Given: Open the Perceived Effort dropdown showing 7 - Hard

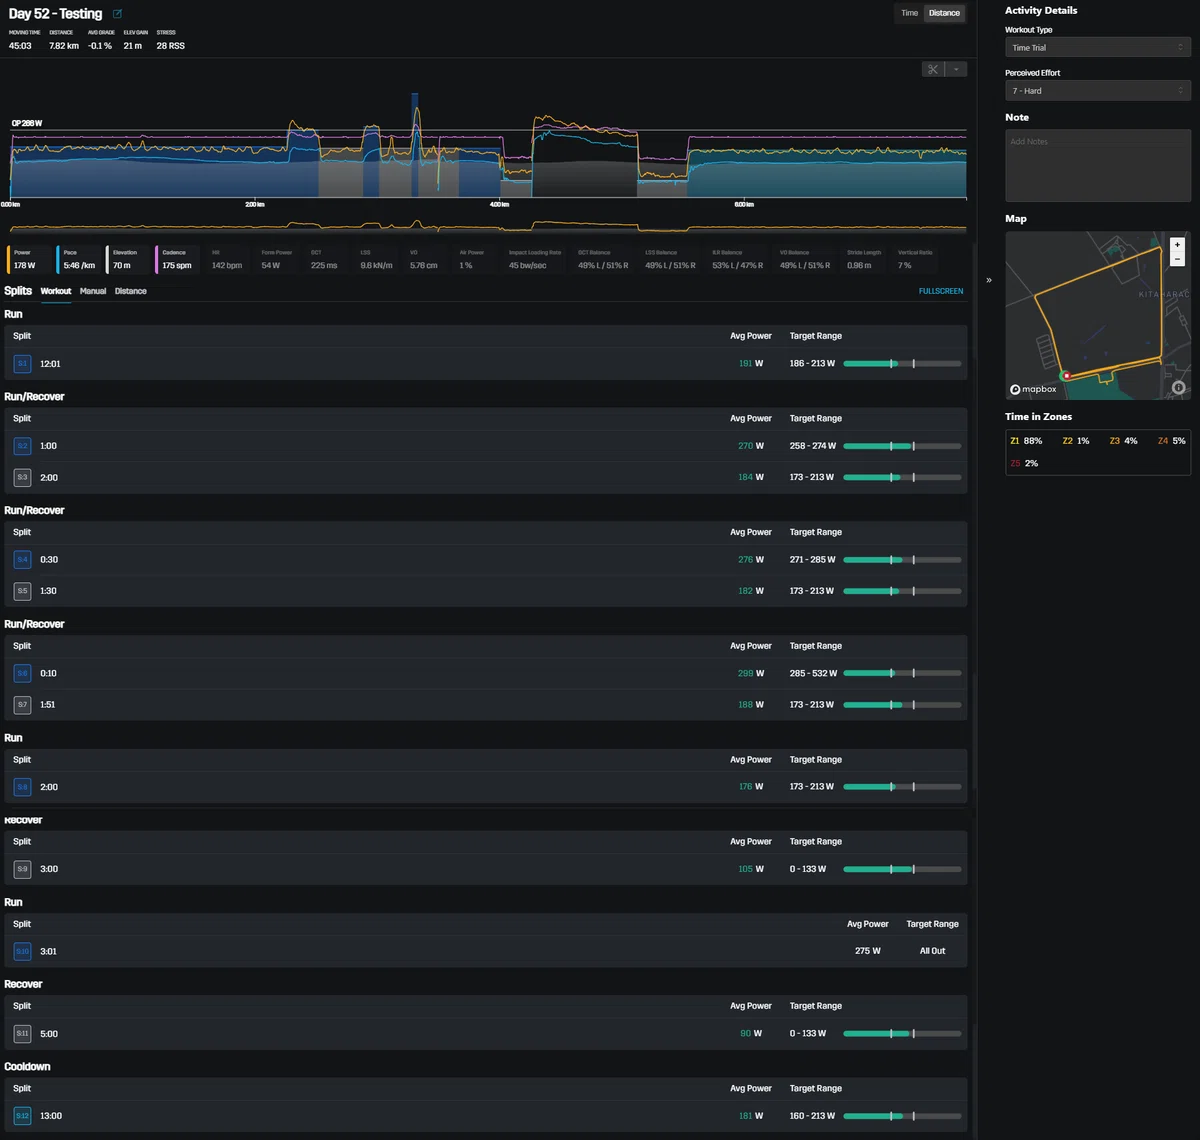Looking at the screenshot, I should click(x=1097, y=91).
